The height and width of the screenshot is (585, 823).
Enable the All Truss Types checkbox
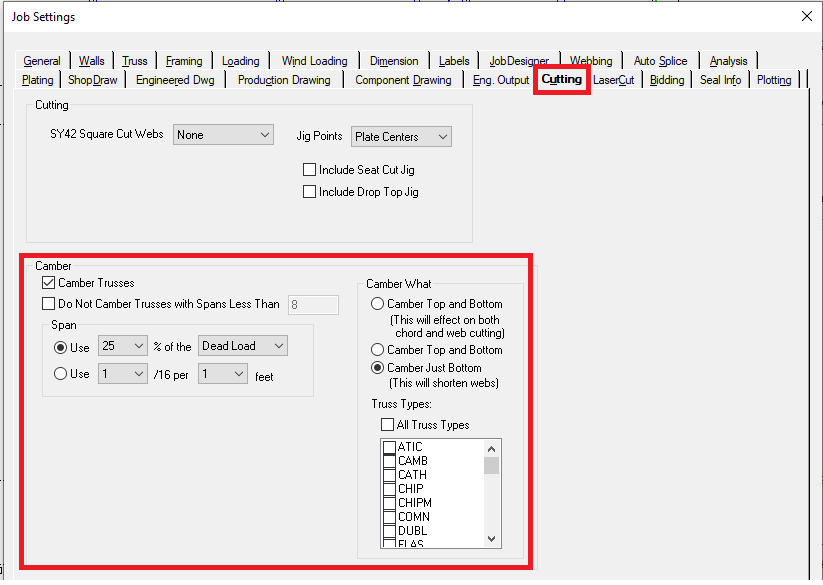tap(387, 424)
